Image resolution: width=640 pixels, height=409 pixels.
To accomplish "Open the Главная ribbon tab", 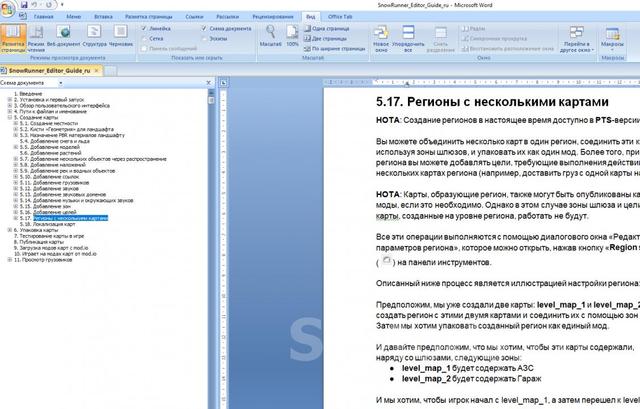I will (x=44, y=17).
